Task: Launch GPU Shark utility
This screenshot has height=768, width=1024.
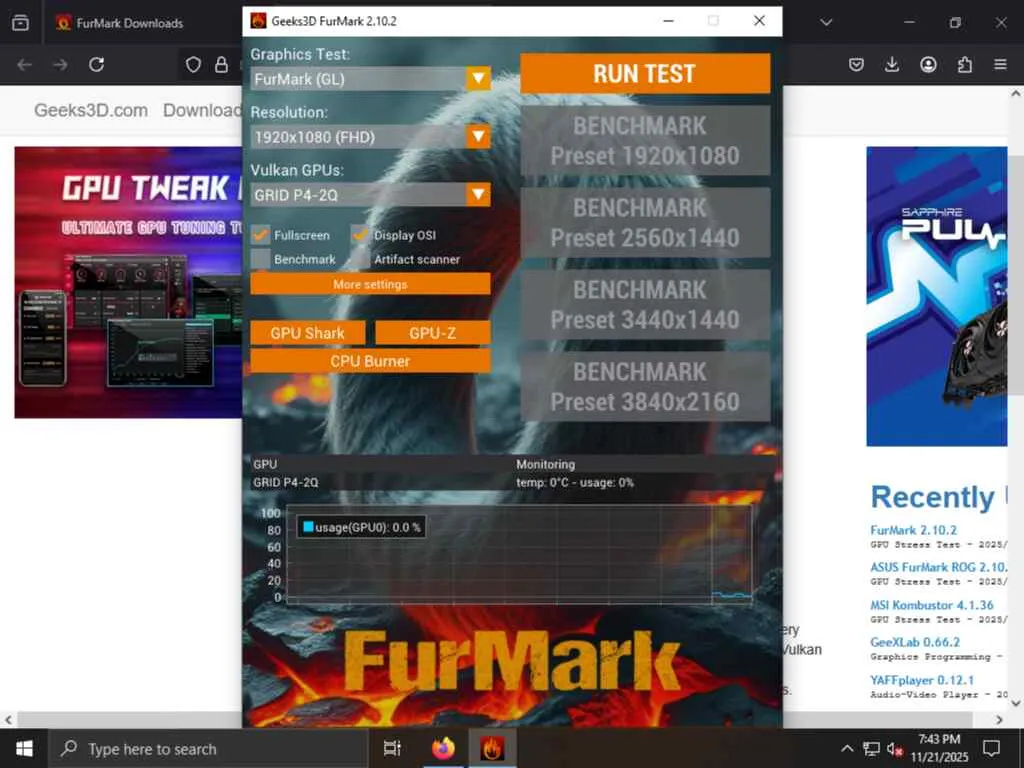Action: 308,333
